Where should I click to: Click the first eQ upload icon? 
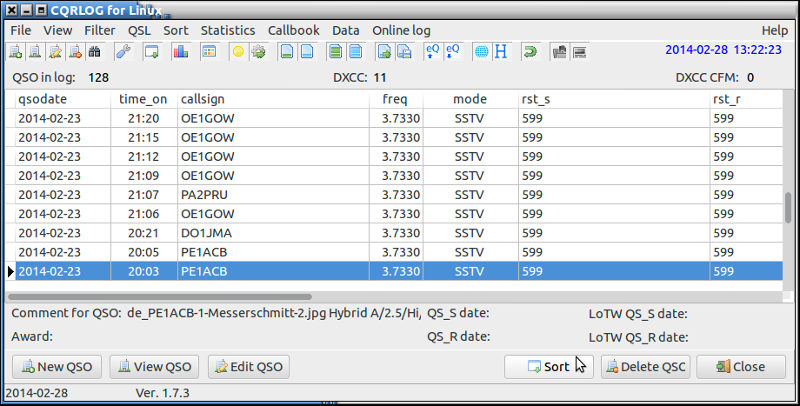pos(433,51)
